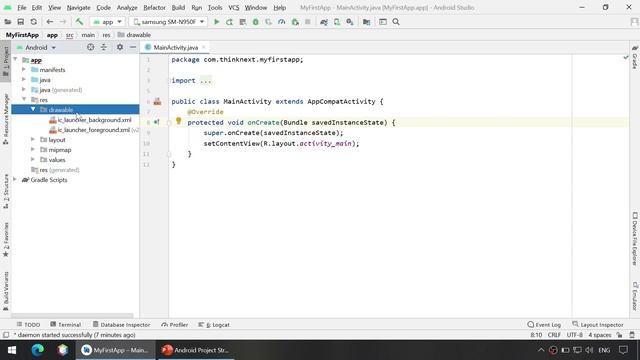Click Sync Project with Gradle Files icon
The image size is (640, 360).
(324, 22)
